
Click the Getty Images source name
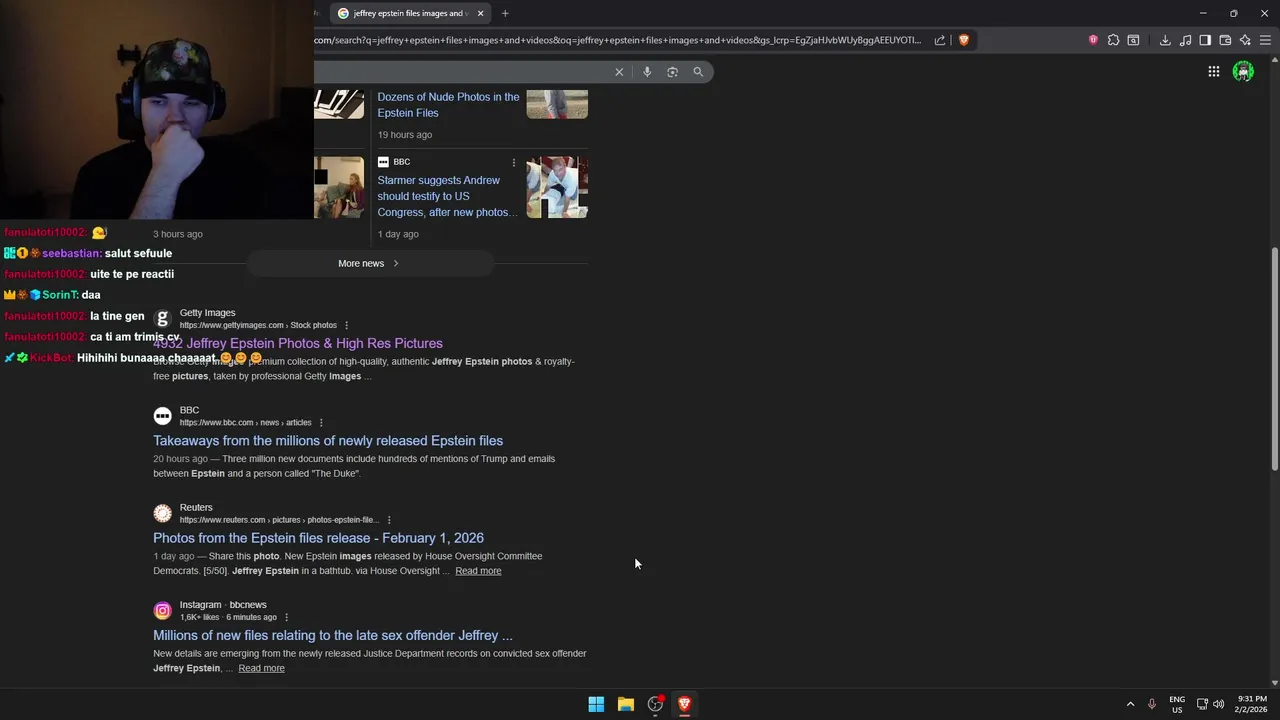tap(207, 313)
